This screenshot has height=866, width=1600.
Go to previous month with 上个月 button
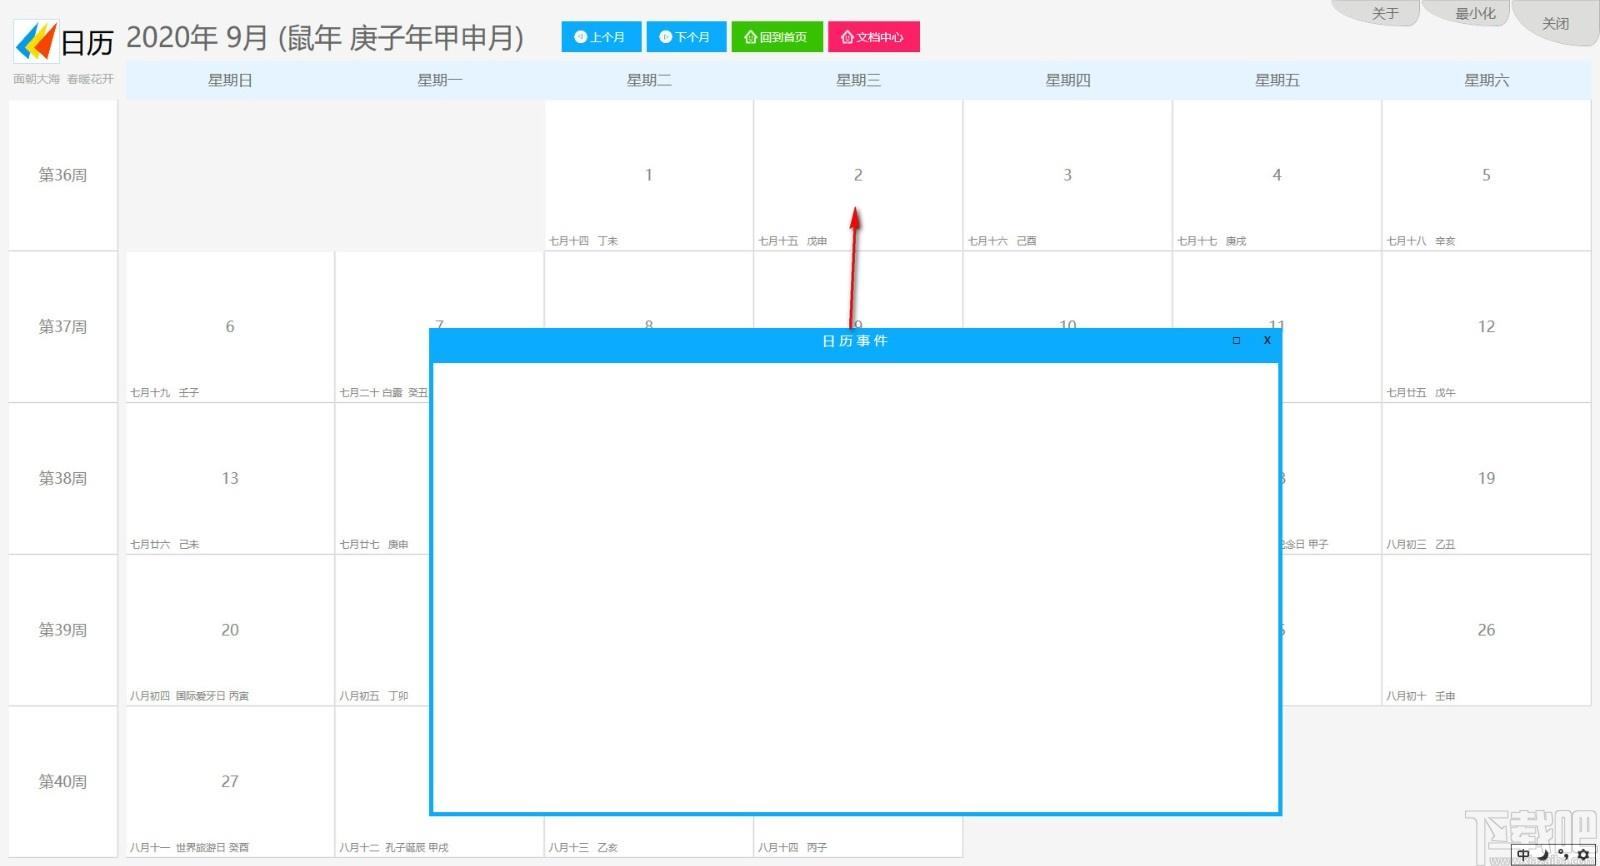pos(601,37)
